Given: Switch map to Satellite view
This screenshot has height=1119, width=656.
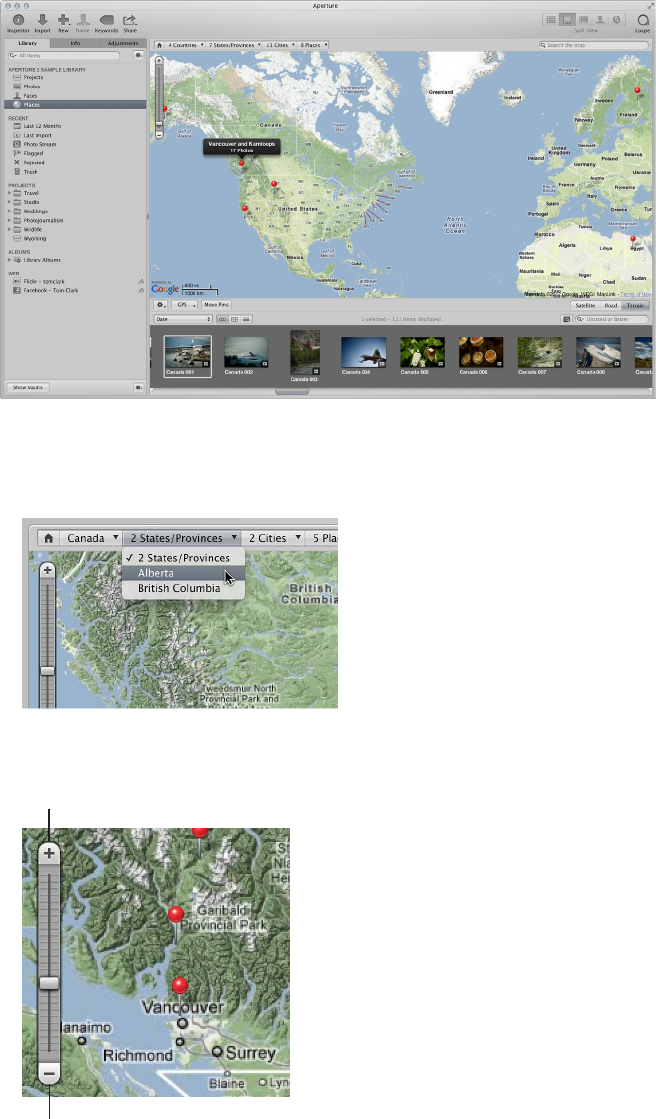Looking at the screenshot, I should tap(585, 305).
